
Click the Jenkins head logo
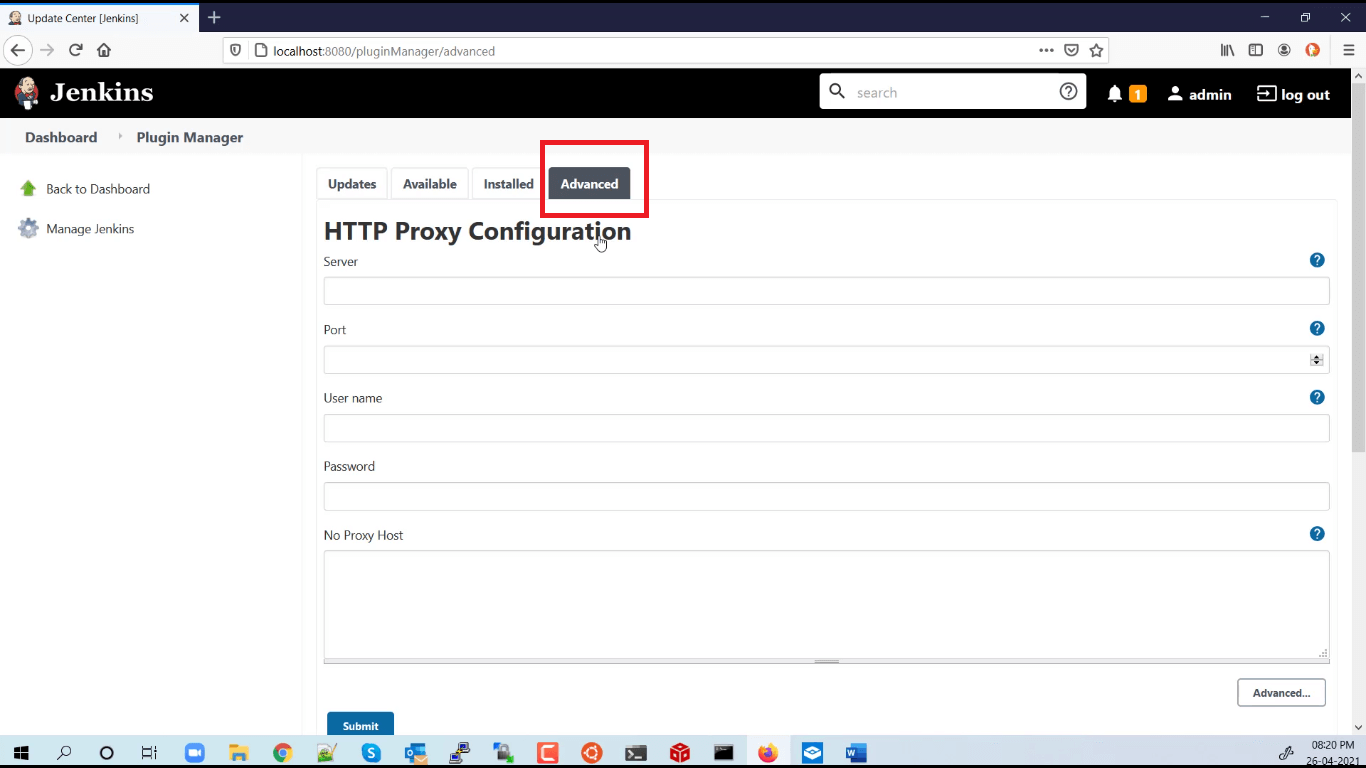coord(25,92)
